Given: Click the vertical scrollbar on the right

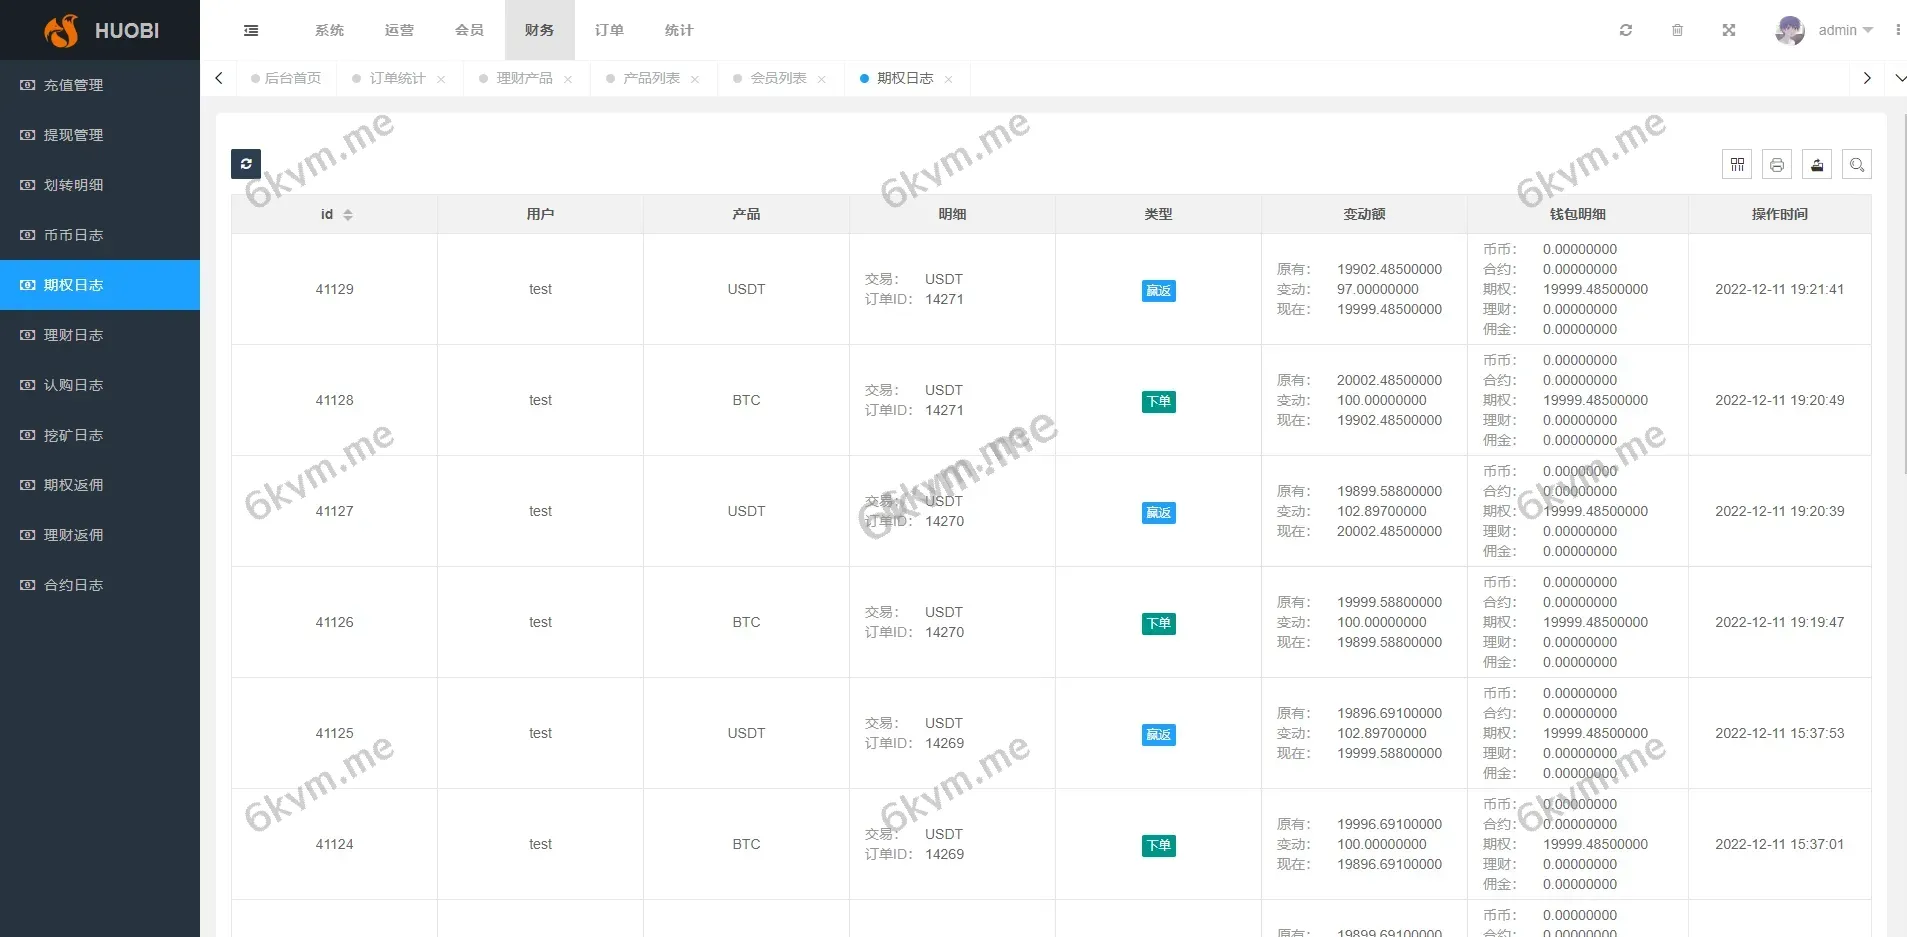Looking at the screenshot, I should click(1902, 300).
